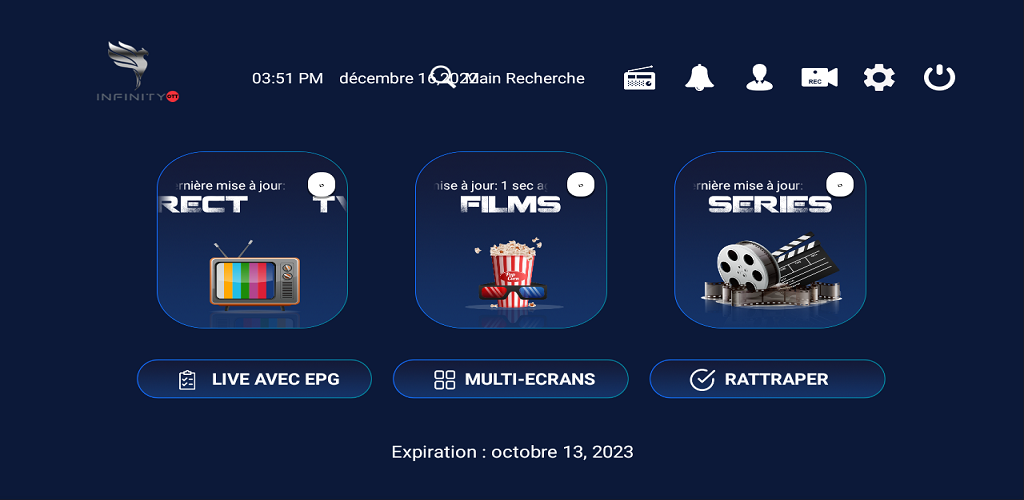1024x500 pixels.
Task: Click refresh badge on Direct TV card
Action: pyautogui.click(x=321, y=185)
